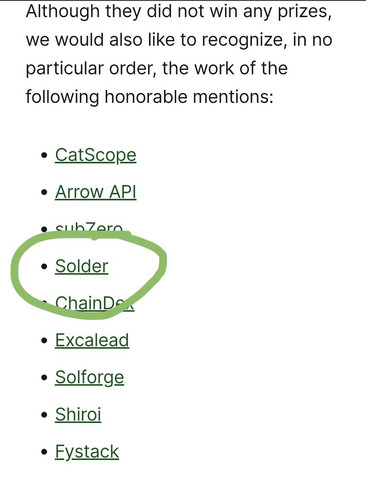Open the circled Solder link
Viewport: 366px width, 500px height.
click(82, 266)
